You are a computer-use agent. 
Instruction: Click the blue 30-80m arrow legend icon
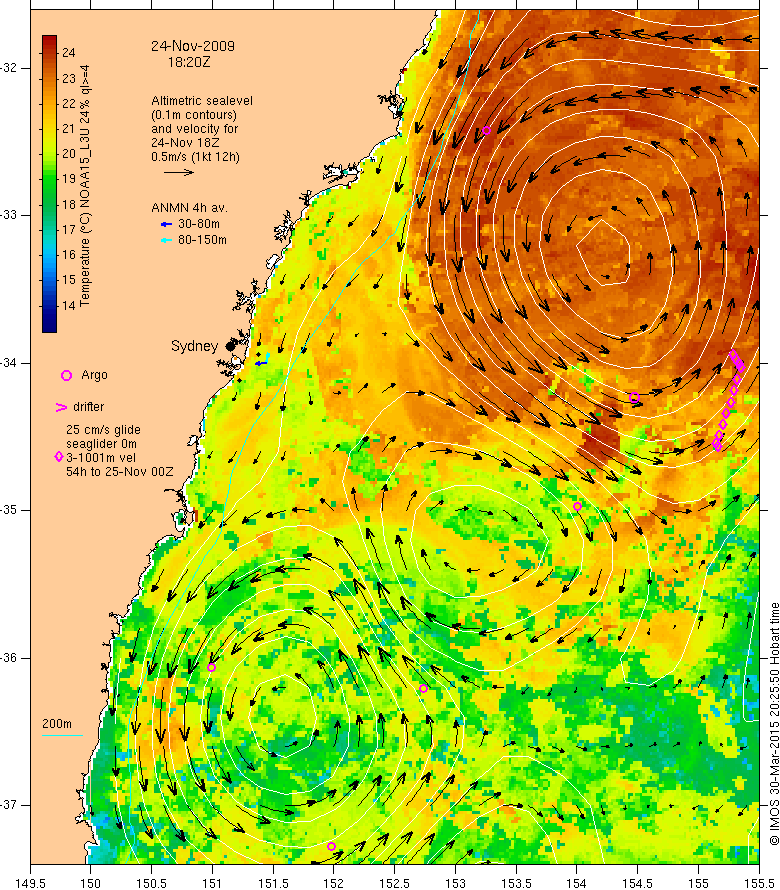coord(166,224)
